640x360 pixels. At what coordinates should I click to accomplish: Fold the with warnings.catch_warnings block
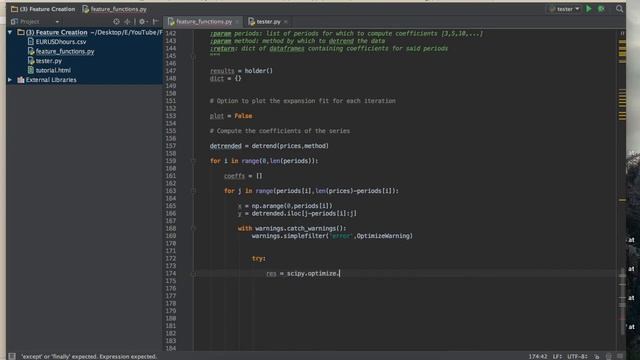pos(194,228)
